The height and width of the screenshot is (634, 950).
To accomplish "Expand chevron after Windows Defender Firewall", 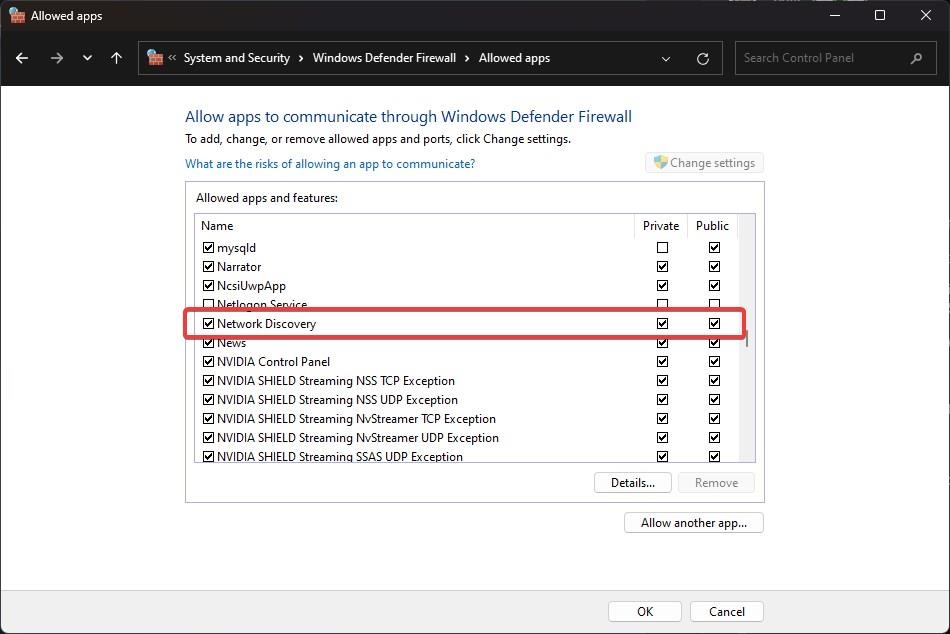I will 467,58.
